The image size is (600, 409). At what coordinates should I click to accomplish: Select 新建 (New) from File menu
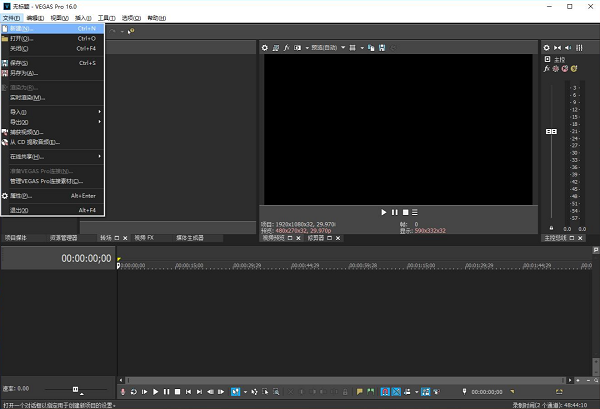(x=52, y=28)
